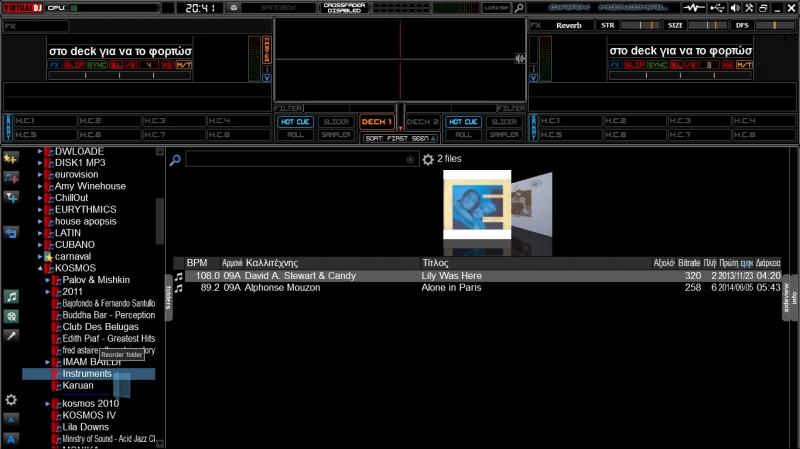Select the DECK 1 tab
Screen dimensions: 800x449
click(377, 121)
